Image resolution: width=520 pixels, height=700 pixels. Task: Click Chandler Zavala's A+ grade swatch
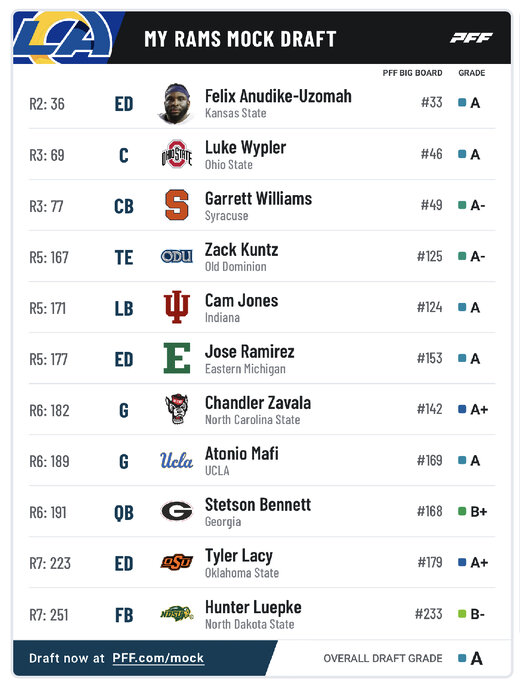[462, 409]
